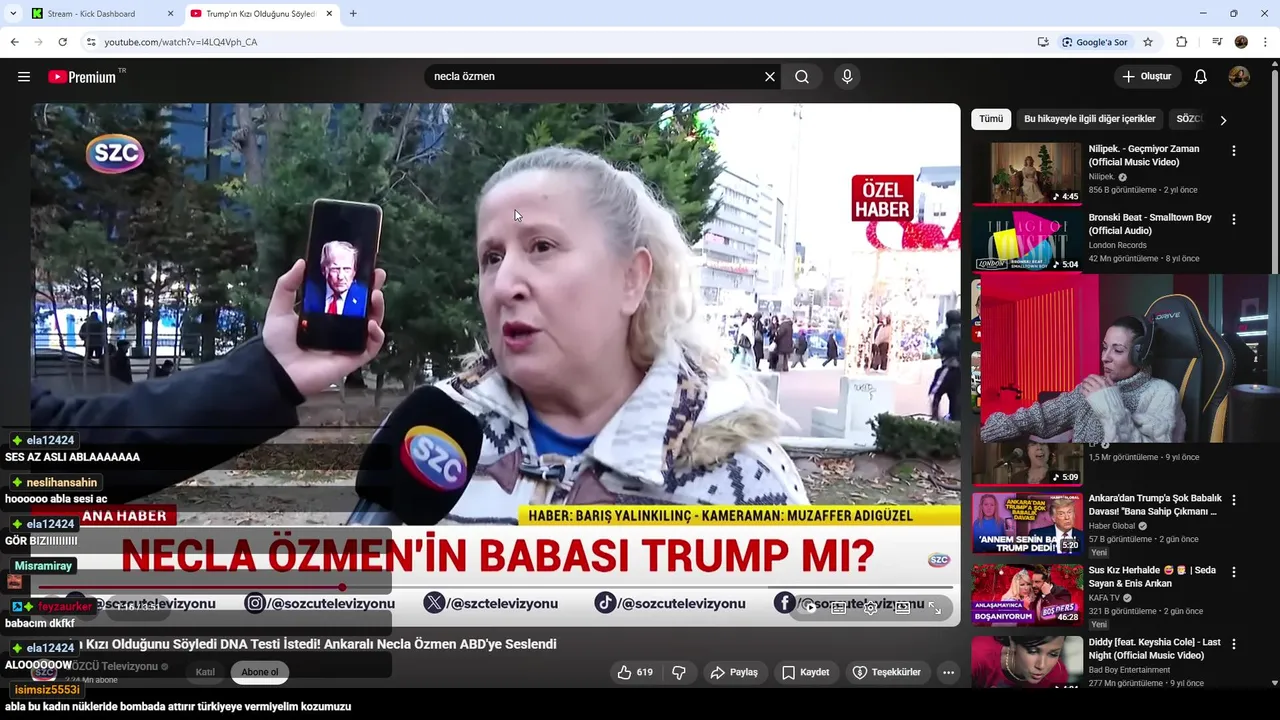The image size is (1280, 720).
Task: Click the 5:09 thumbnail under the webcam overlay
Action: coord(1027,464)
